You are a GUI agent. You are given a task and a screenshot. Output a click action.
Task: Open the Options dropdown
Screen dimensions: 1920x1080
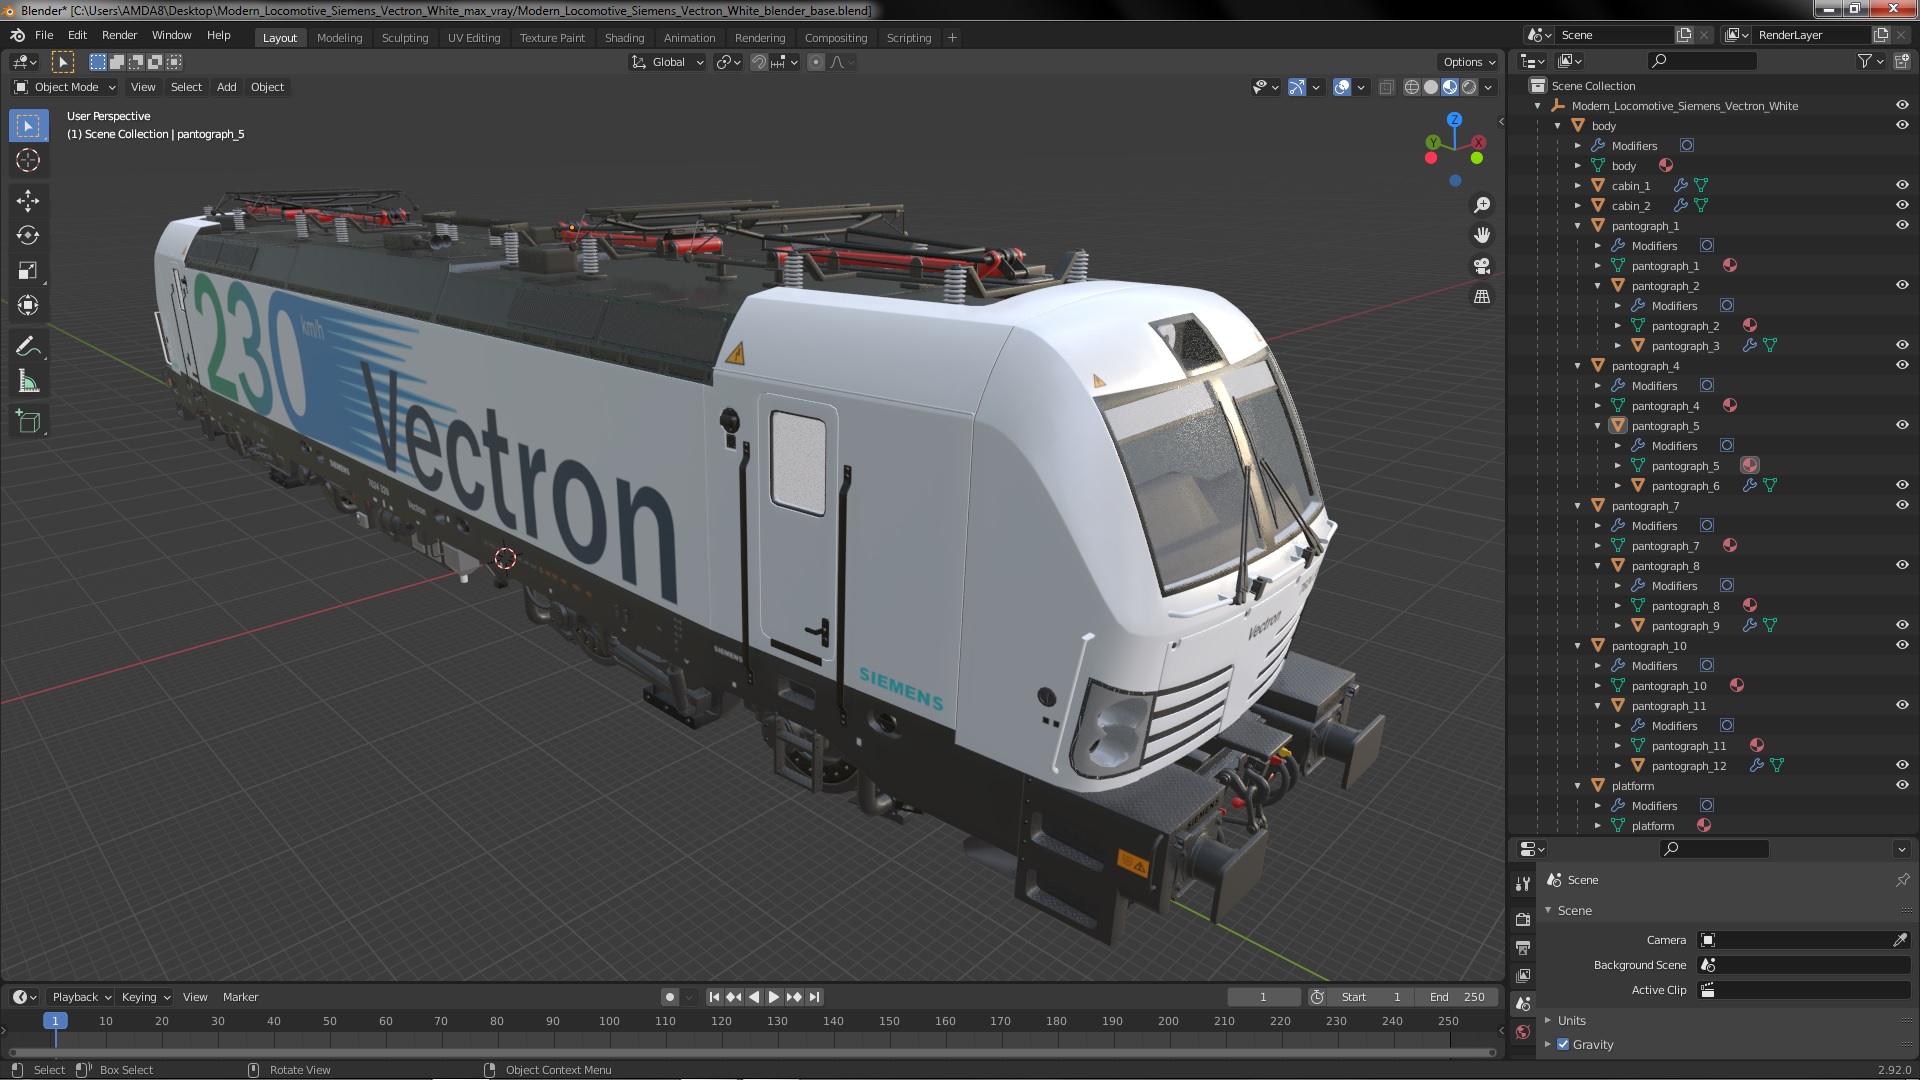point(1468,62)
